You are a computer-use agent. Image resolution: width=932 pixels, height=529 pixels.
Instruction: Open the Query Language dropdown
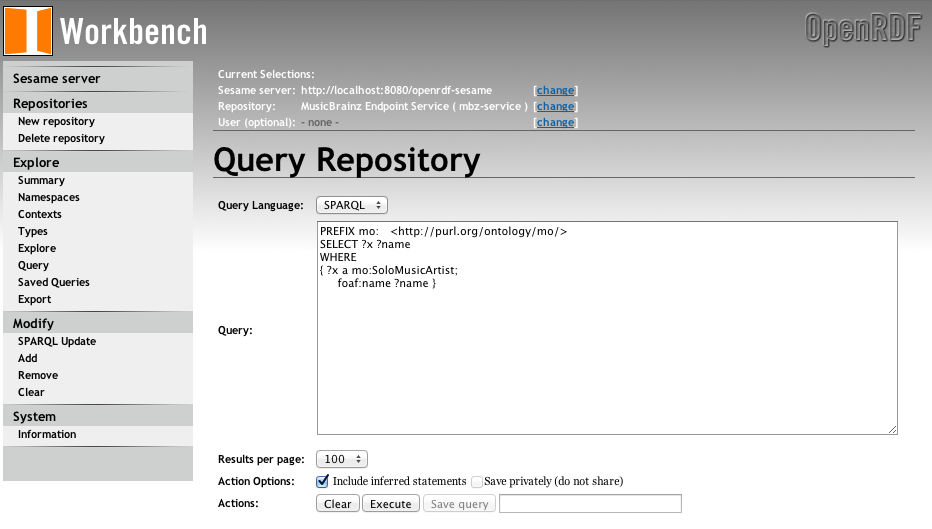pos(352,205)
